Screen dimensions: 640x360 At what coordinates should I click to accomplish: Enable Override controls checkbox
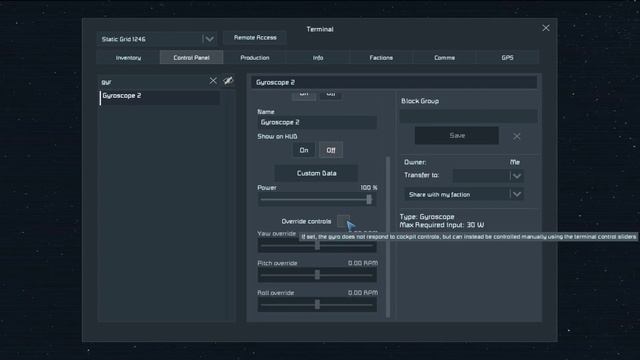point(343,221)
